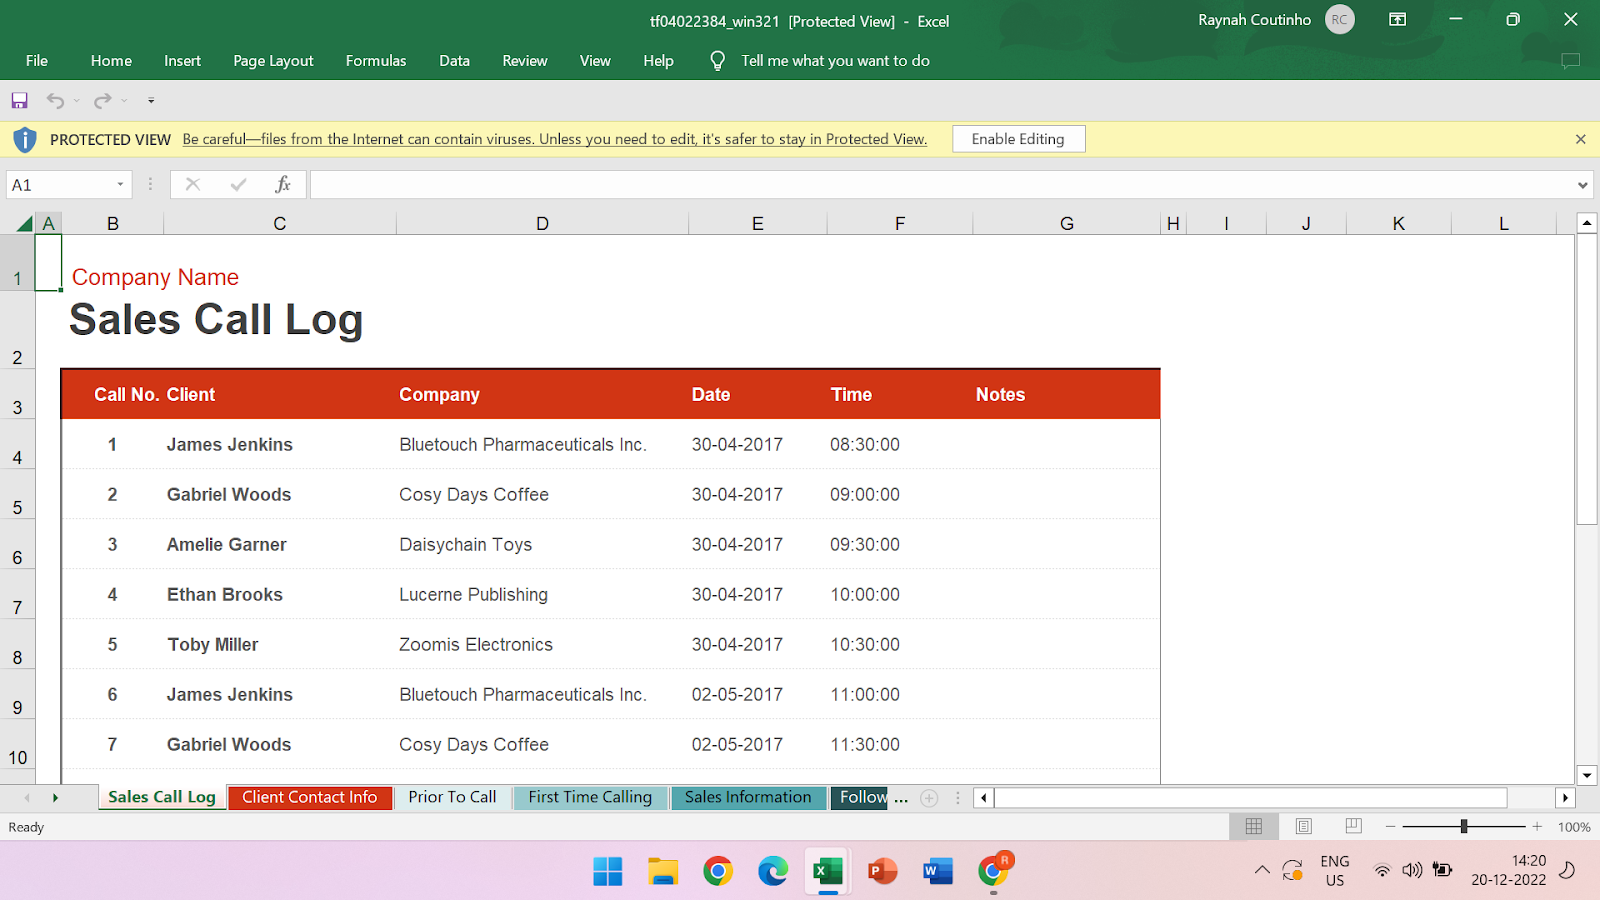Switch to Page Break Preview view
1600x900 pixels.
(1353, 826)
